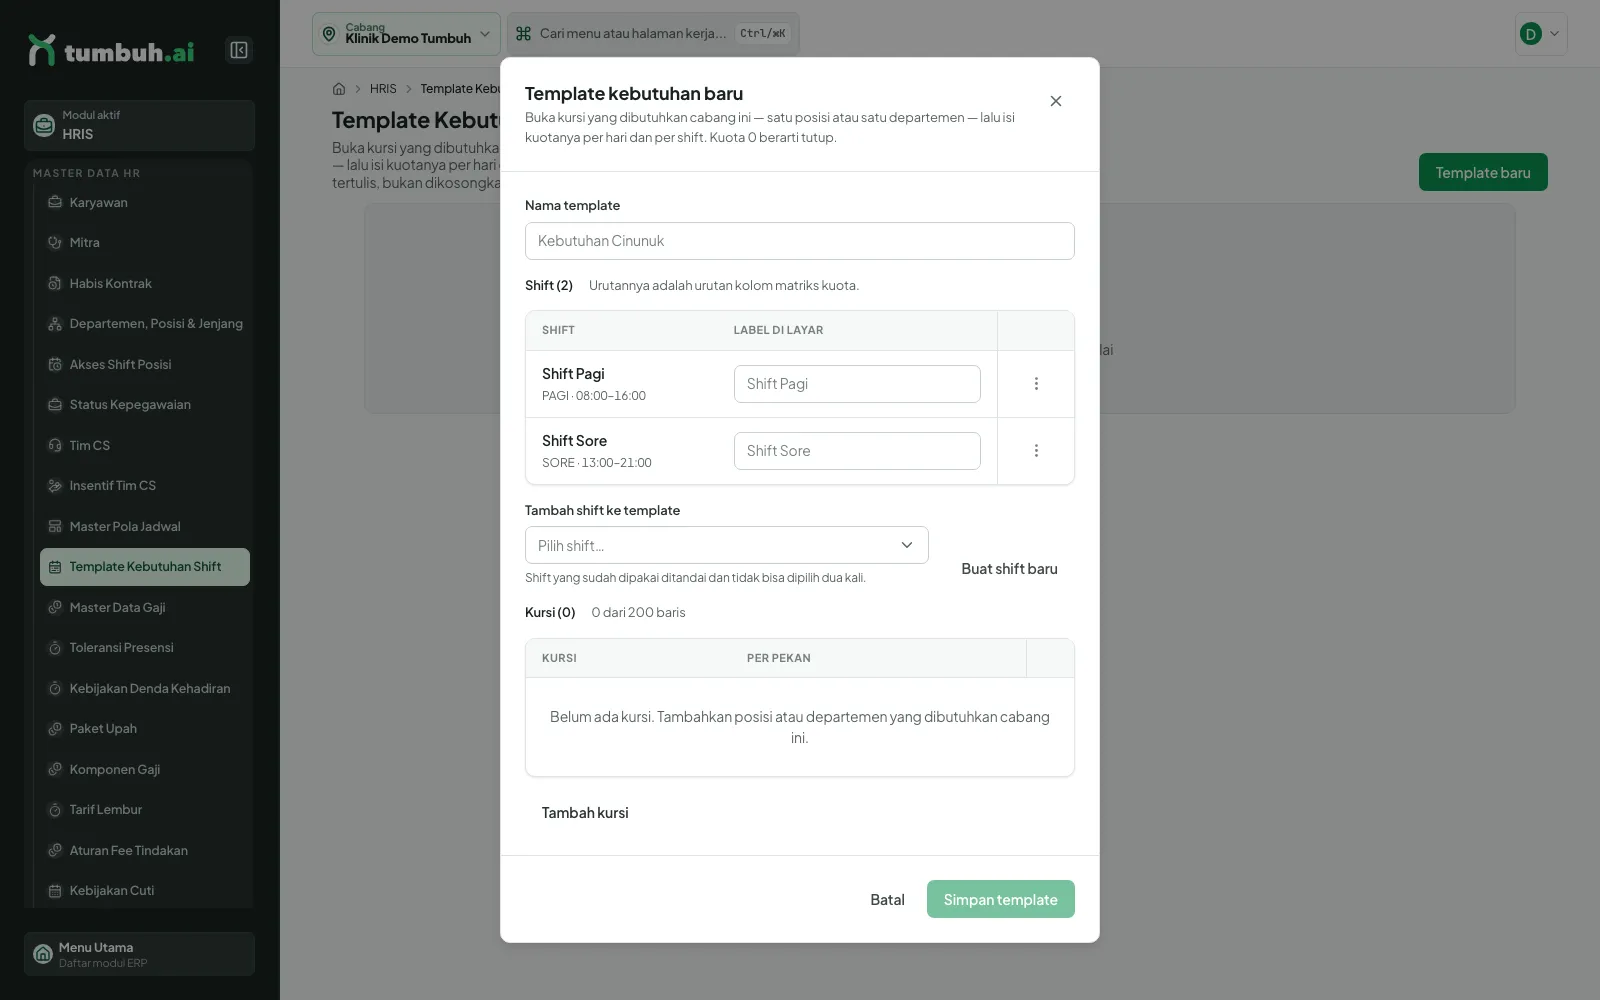Click the Habis Kontrak sidebar icon
The height and width of the screenshot is (1000, 1600).
[x=55, y=284]
